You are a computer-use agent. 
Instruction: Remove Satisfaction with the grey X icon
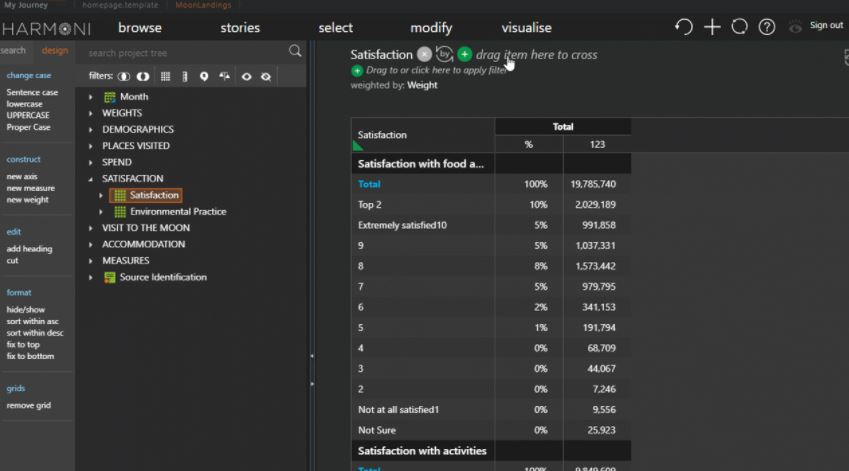click(x=425, y=55)
